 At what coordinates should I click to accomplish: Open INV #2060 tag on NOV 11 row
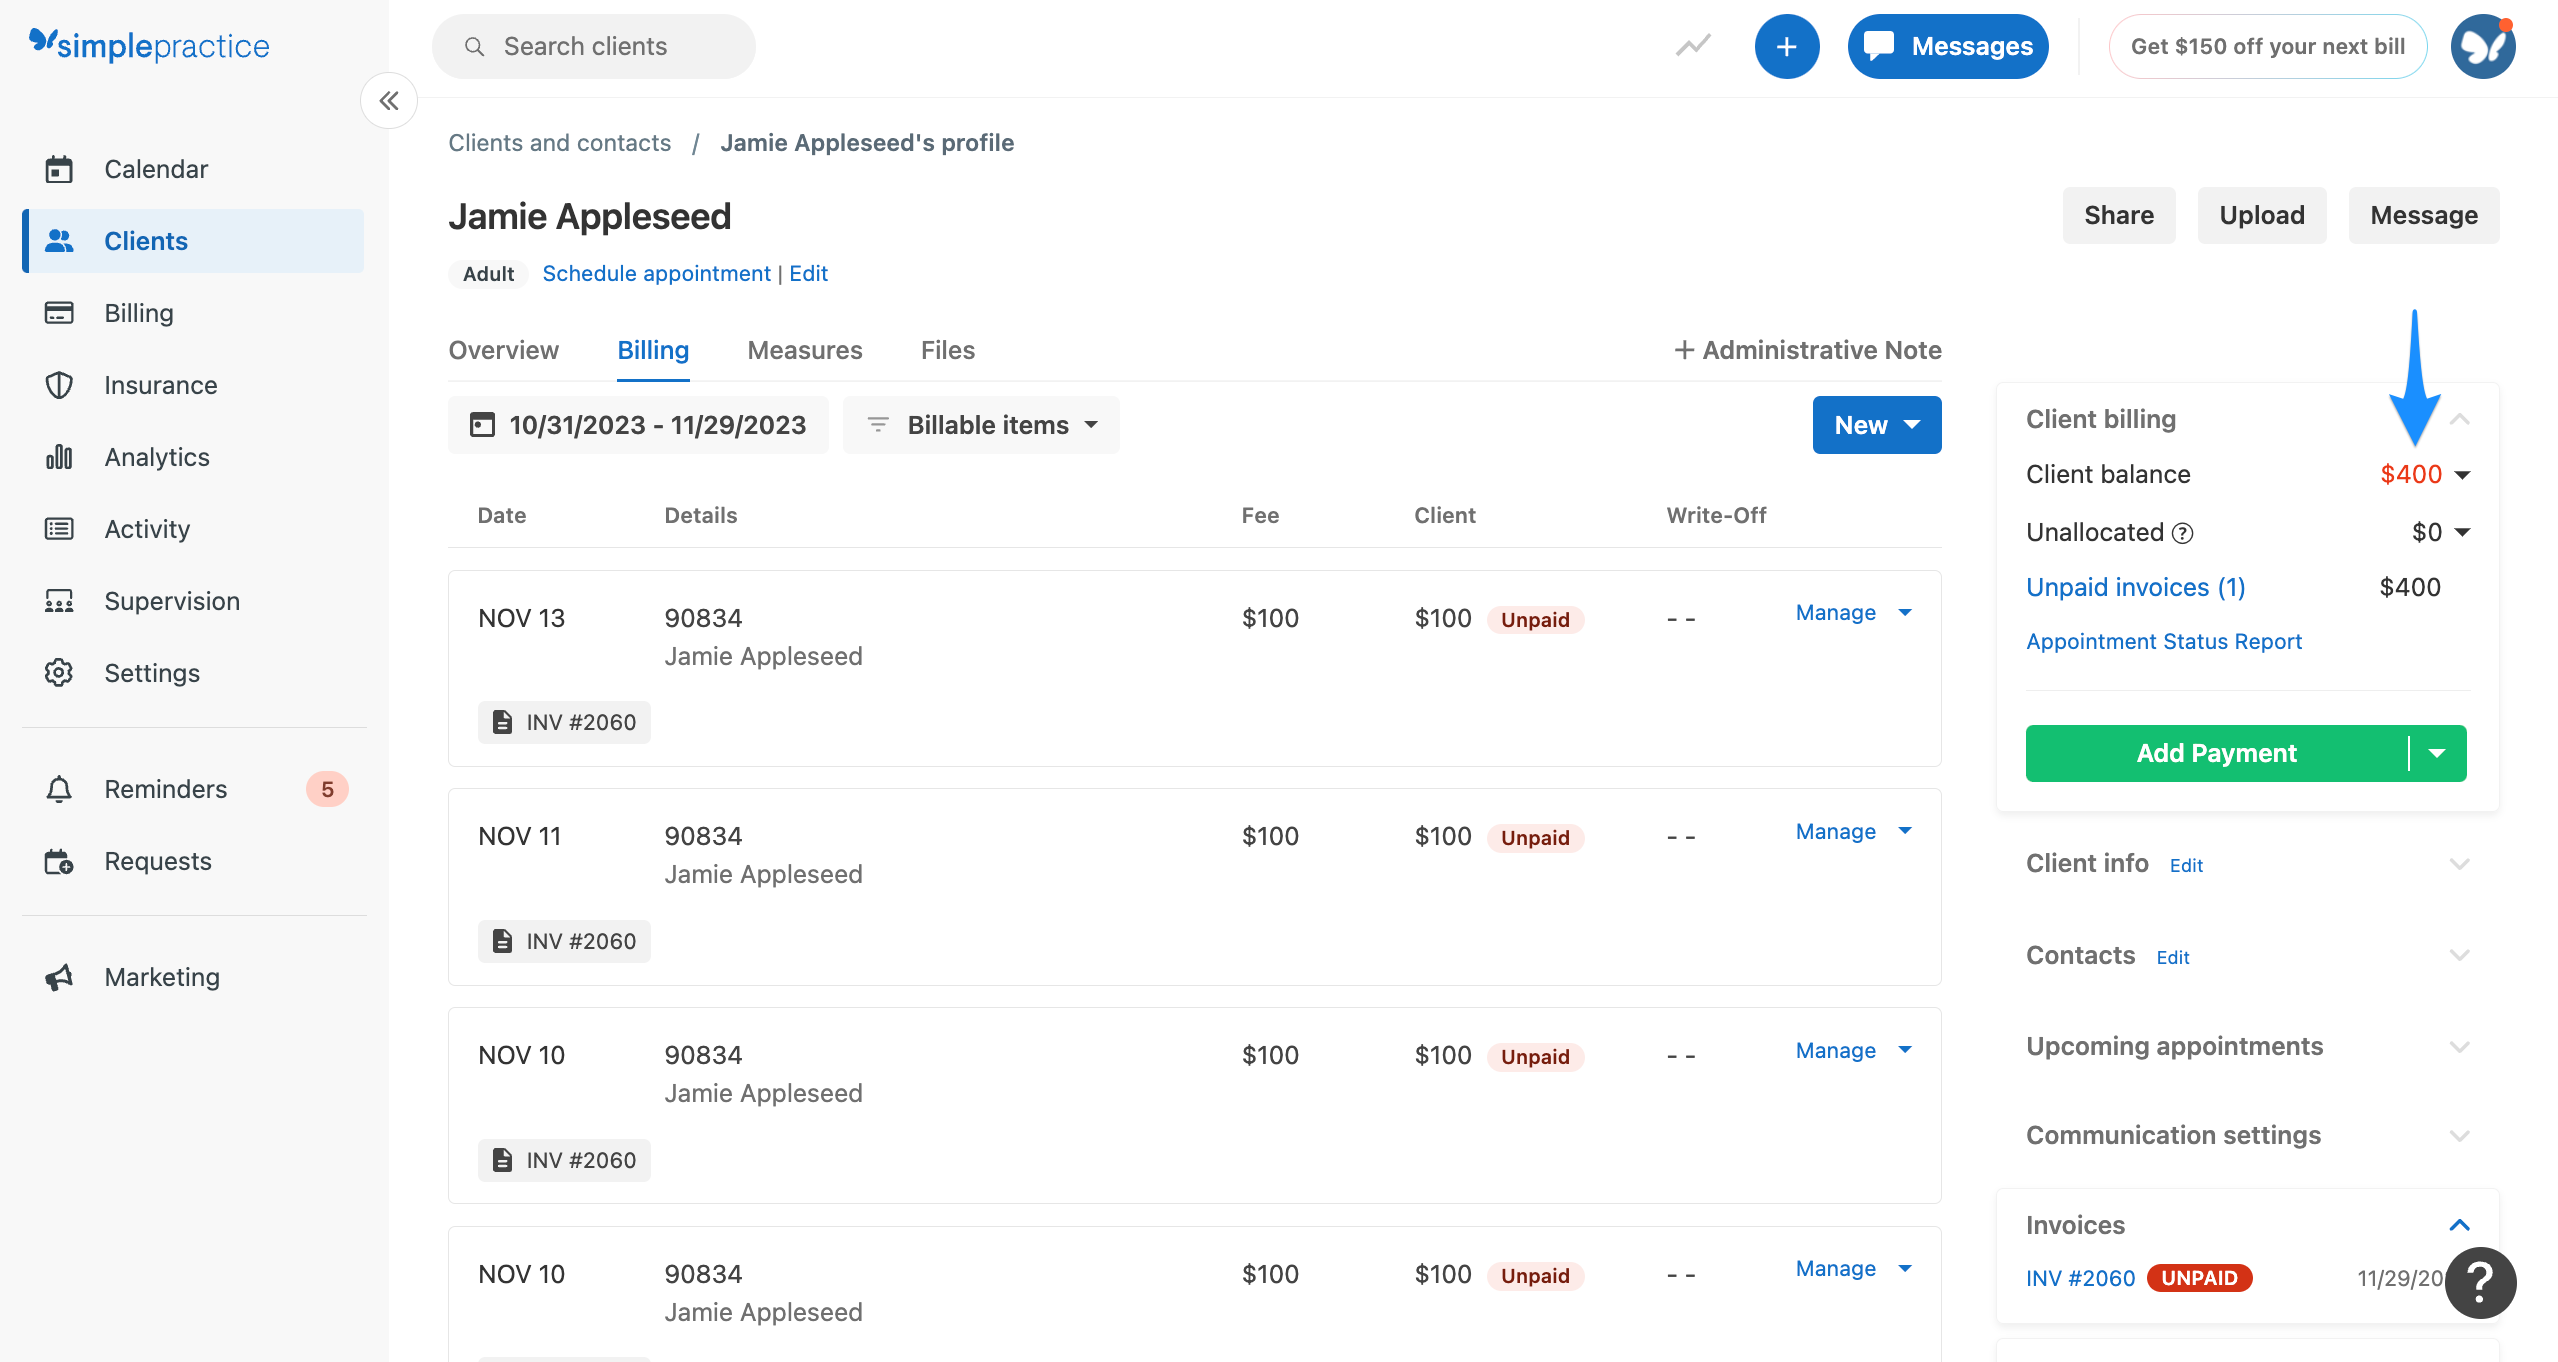pyautogui.click(x=564, y=941)
